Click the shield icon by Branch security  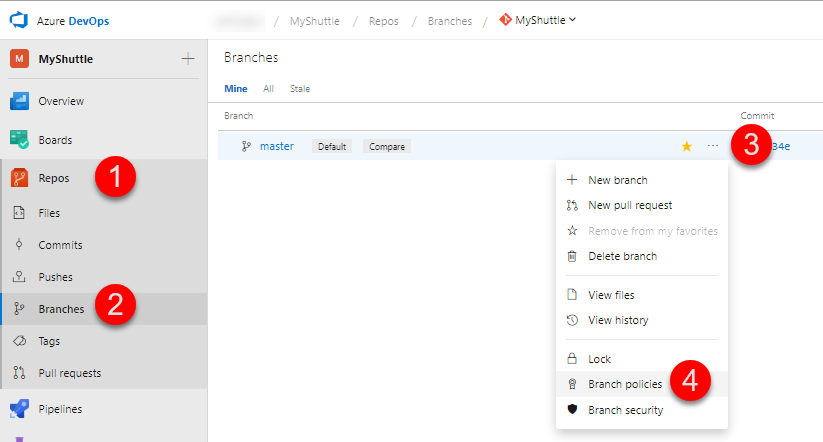(x=572, y=409)
